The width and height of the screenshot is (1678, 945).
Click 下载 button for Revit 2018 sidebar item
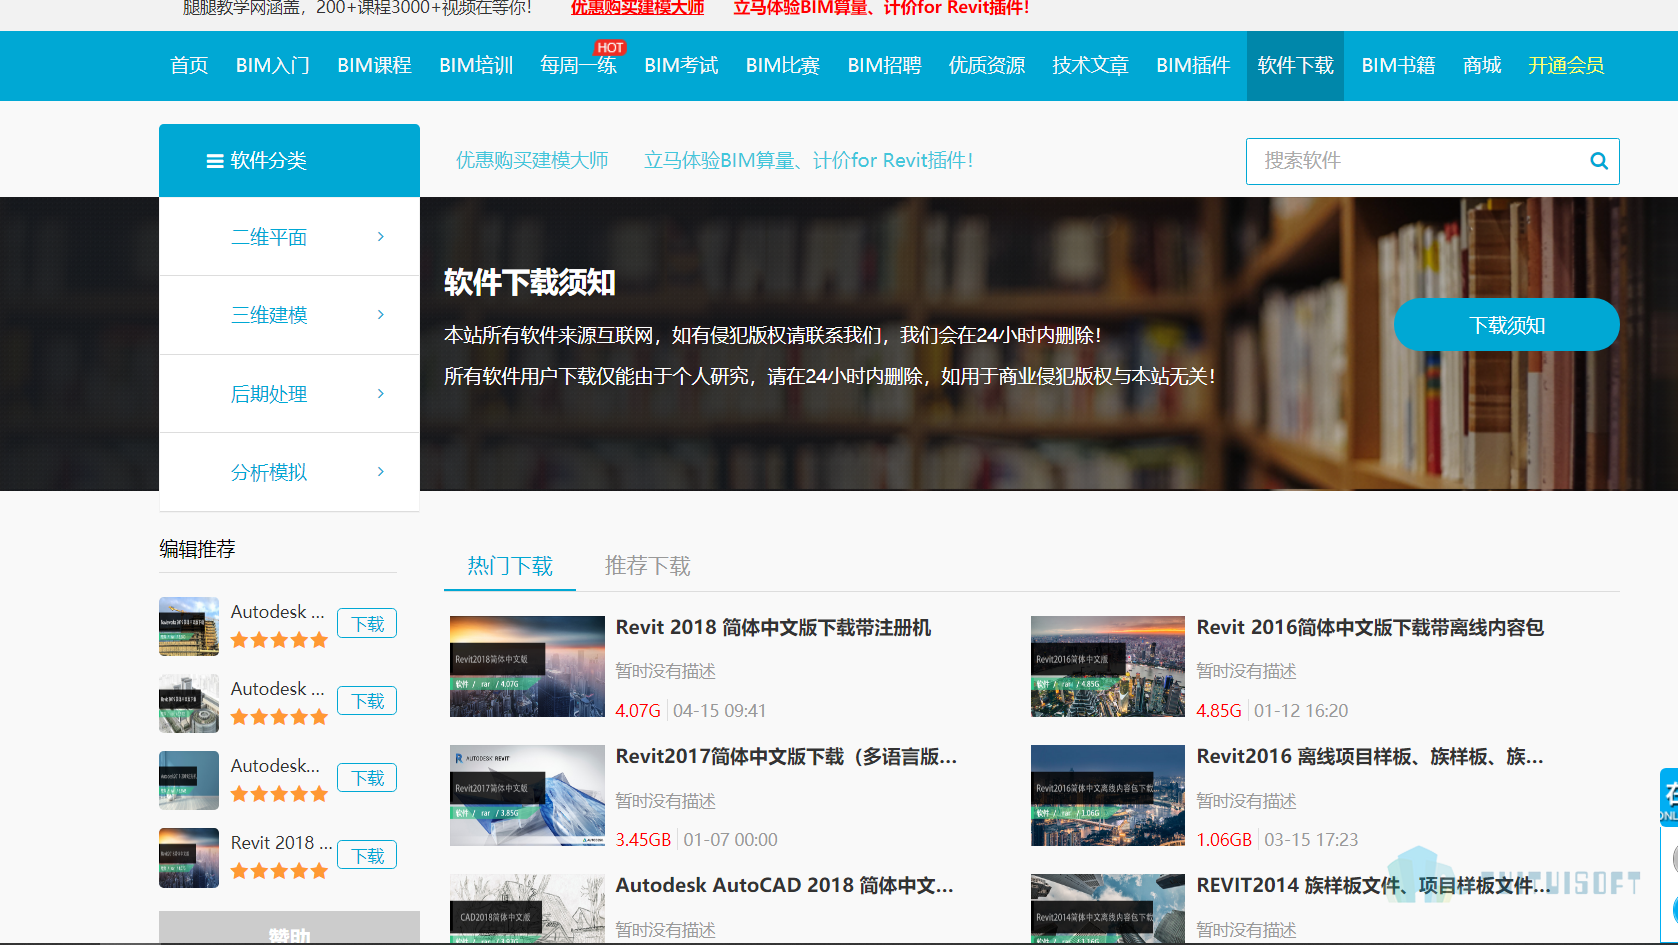pos(367,855)
